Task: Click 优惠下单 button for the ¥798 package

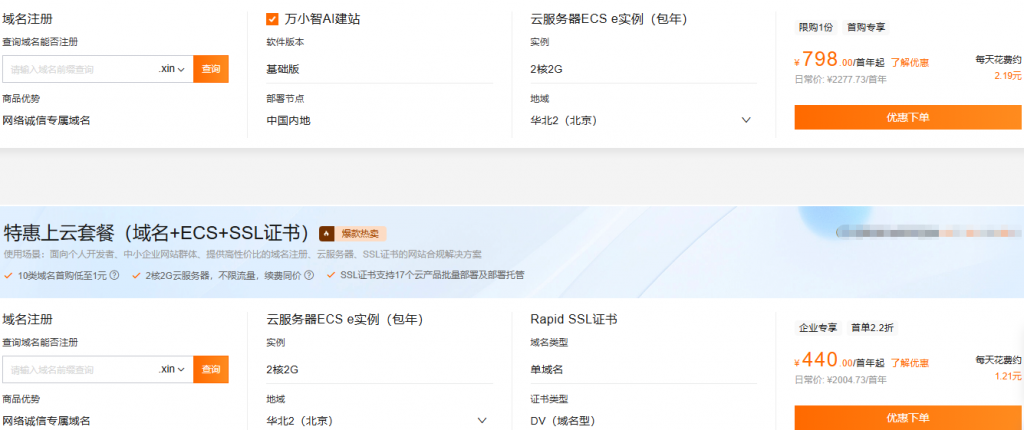Action: [x=907, y=117]
